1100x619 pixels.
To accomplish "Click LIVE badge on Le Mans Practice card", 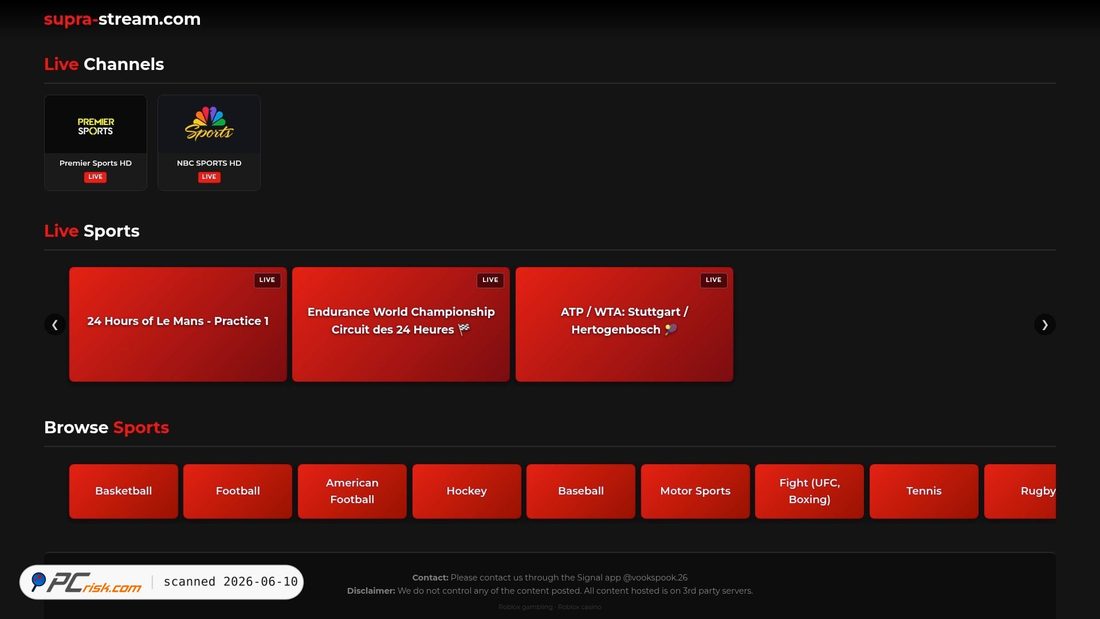I will click(267, 279).
